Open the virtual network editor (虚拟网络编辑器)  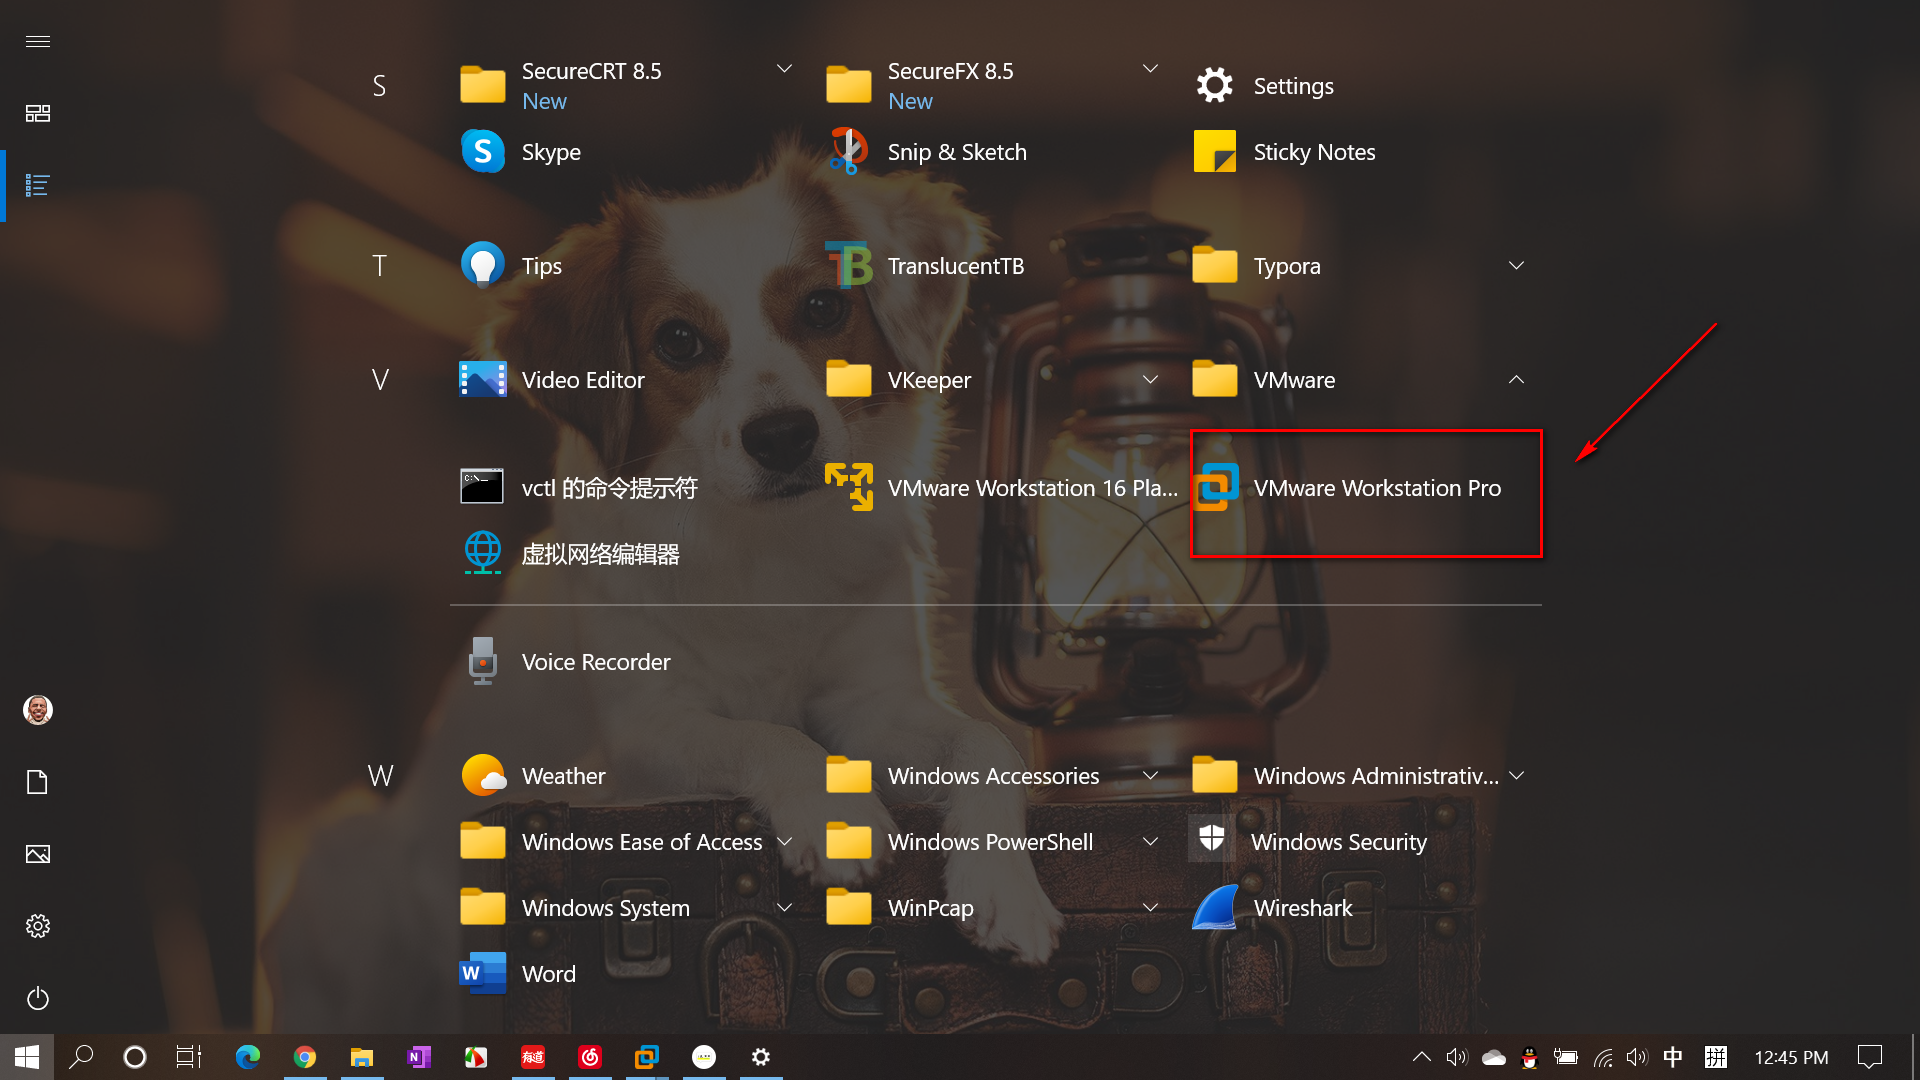tap(599, 554)
